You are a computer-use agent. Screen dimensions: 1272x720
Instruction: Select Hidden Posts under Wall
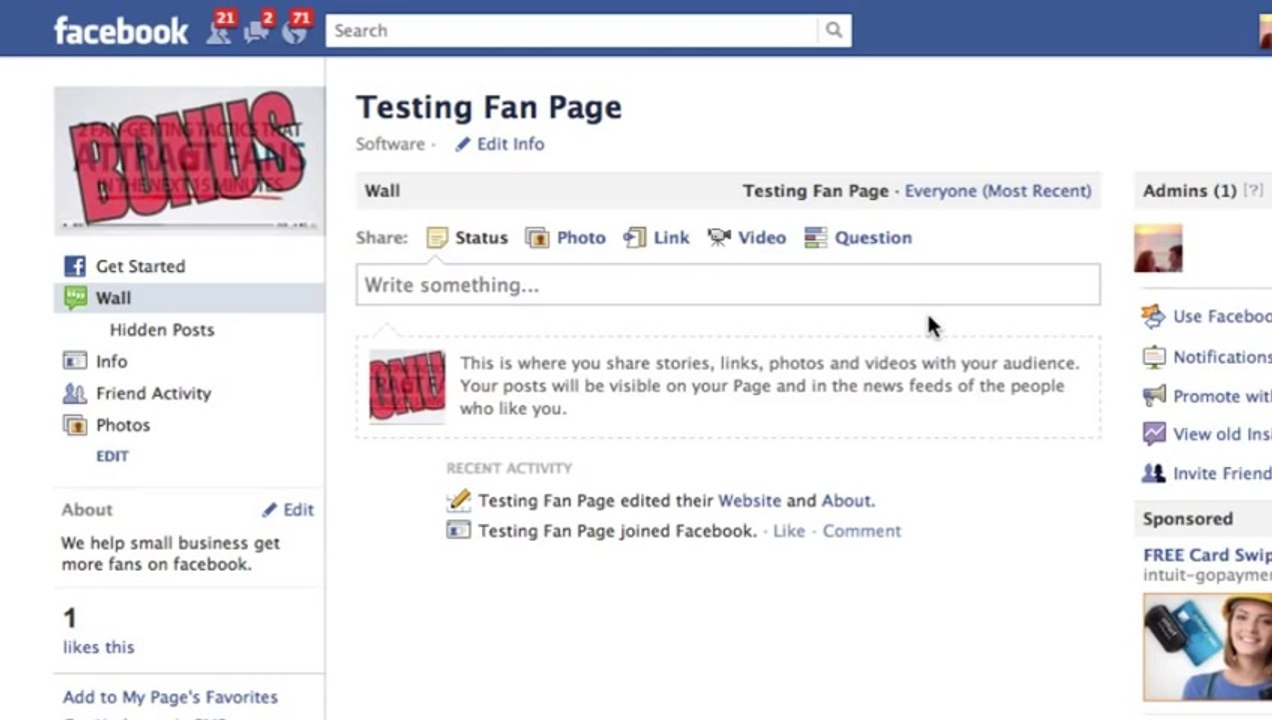[162, 330]
